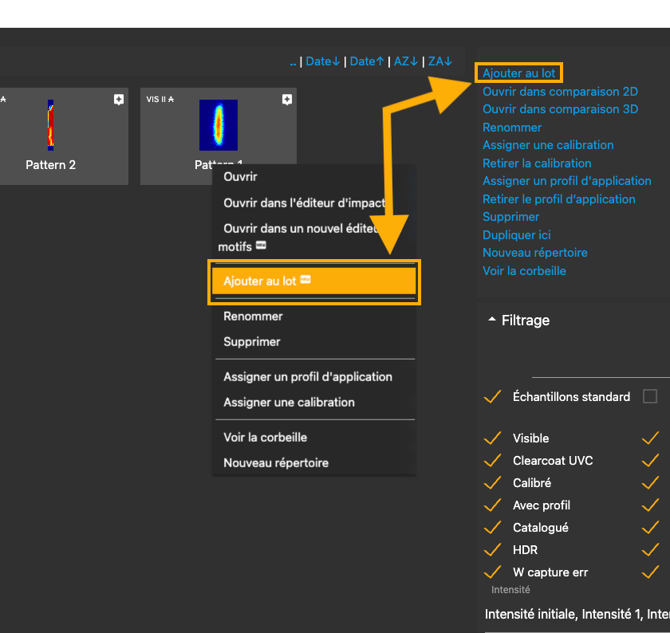Uncheck the Visible filter
Viewport: 670px width, 633px height.
(492, 438)
